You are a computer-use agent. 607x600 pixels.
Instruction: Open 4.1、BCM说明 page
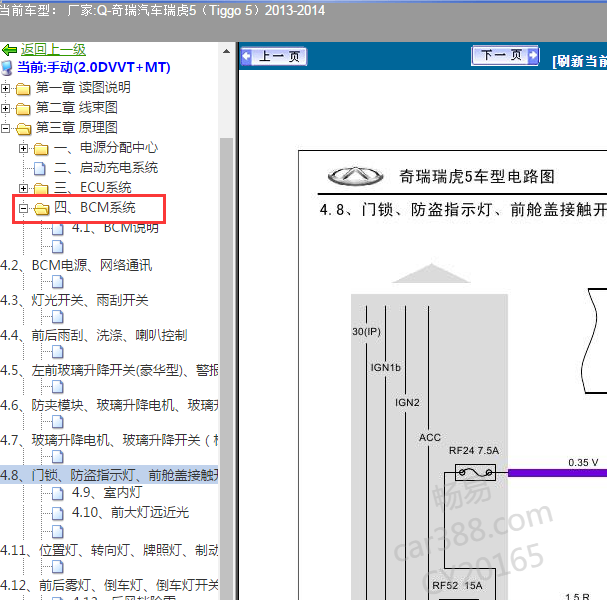tap(115, 228)
